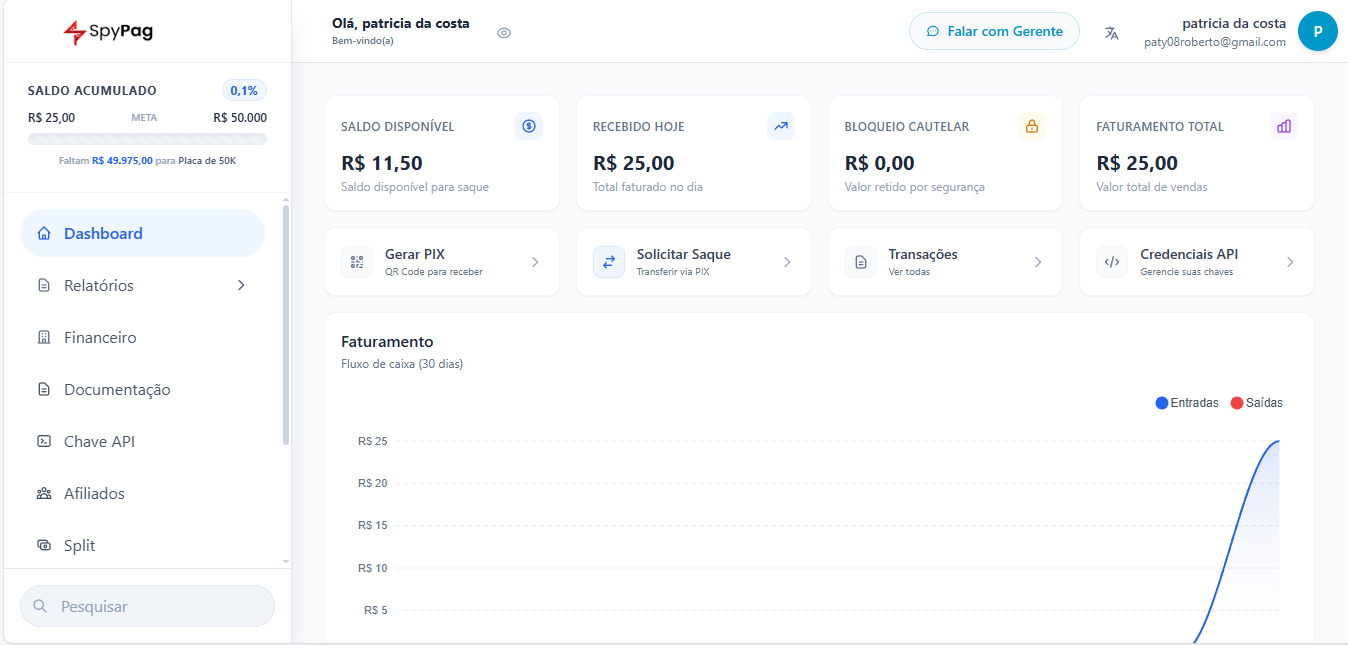Open the Gerar PIX QR code icon

click(357, 262)
